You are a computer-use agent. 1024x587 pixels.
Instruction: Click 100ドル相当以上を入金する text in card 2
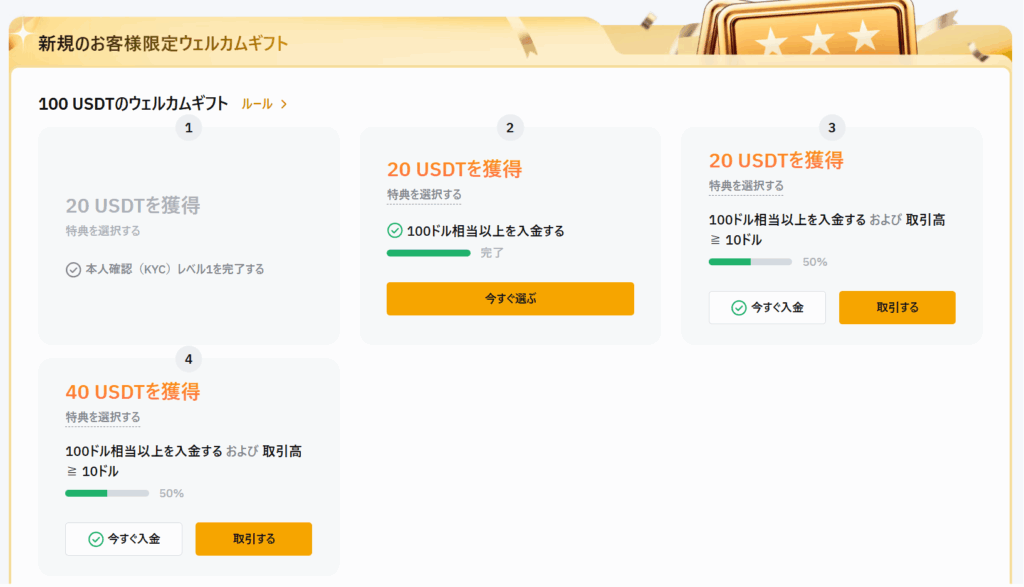coord(486,231)
